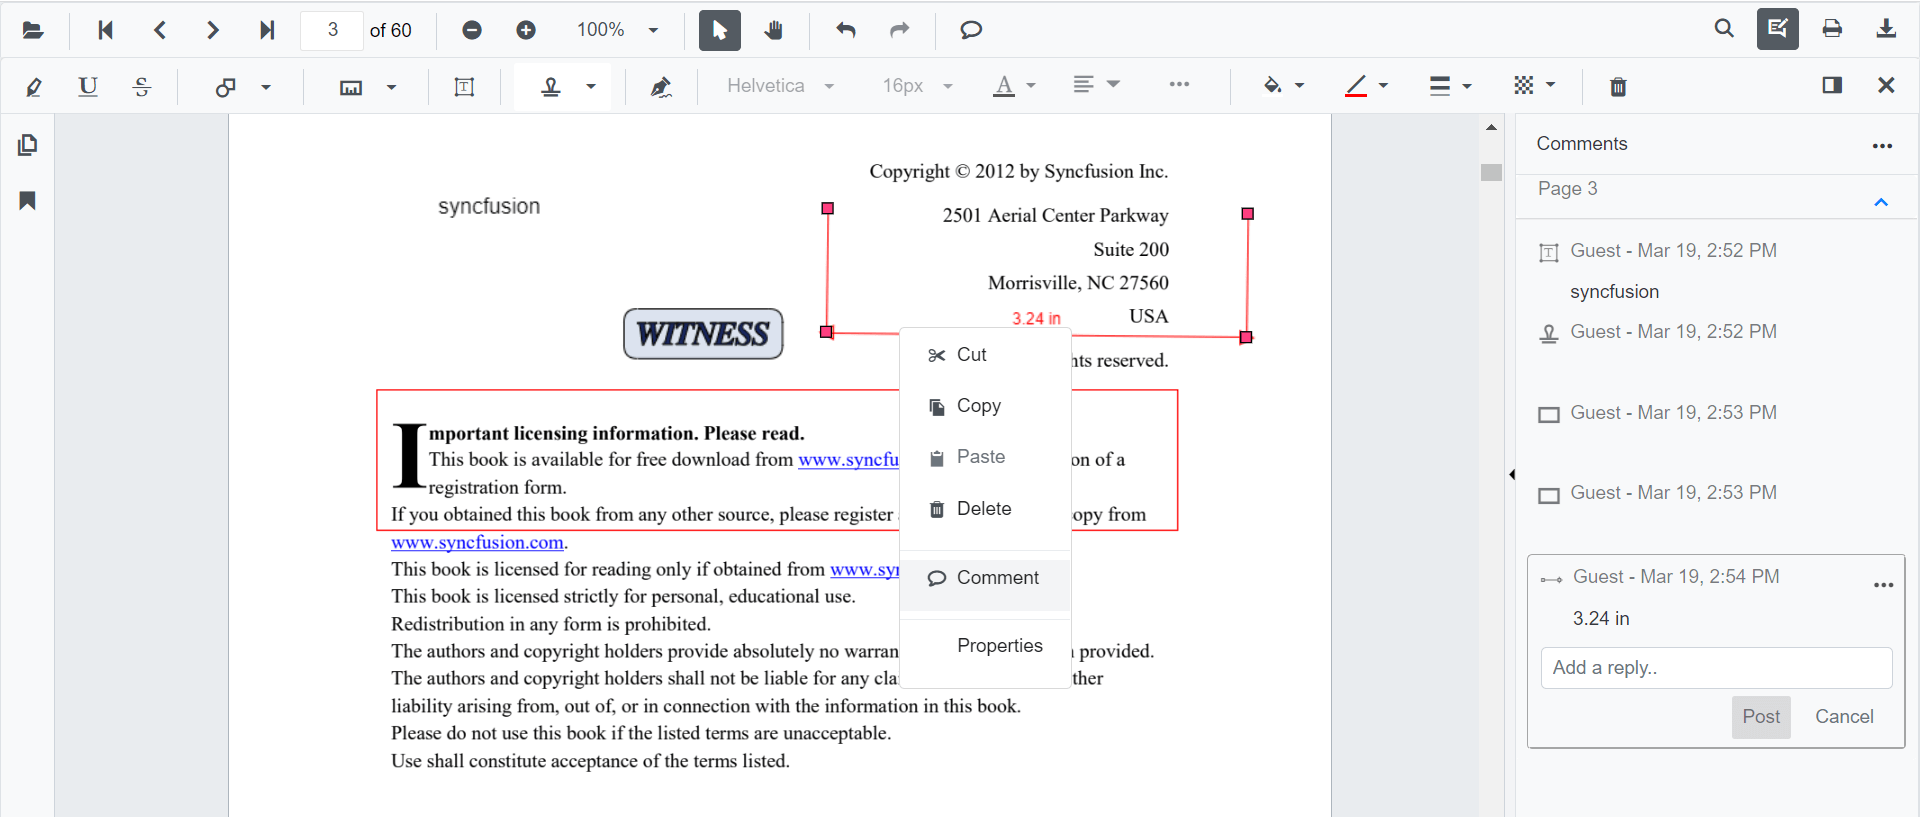Go to the previous page
1920x817 pixels.
(160, 30)
